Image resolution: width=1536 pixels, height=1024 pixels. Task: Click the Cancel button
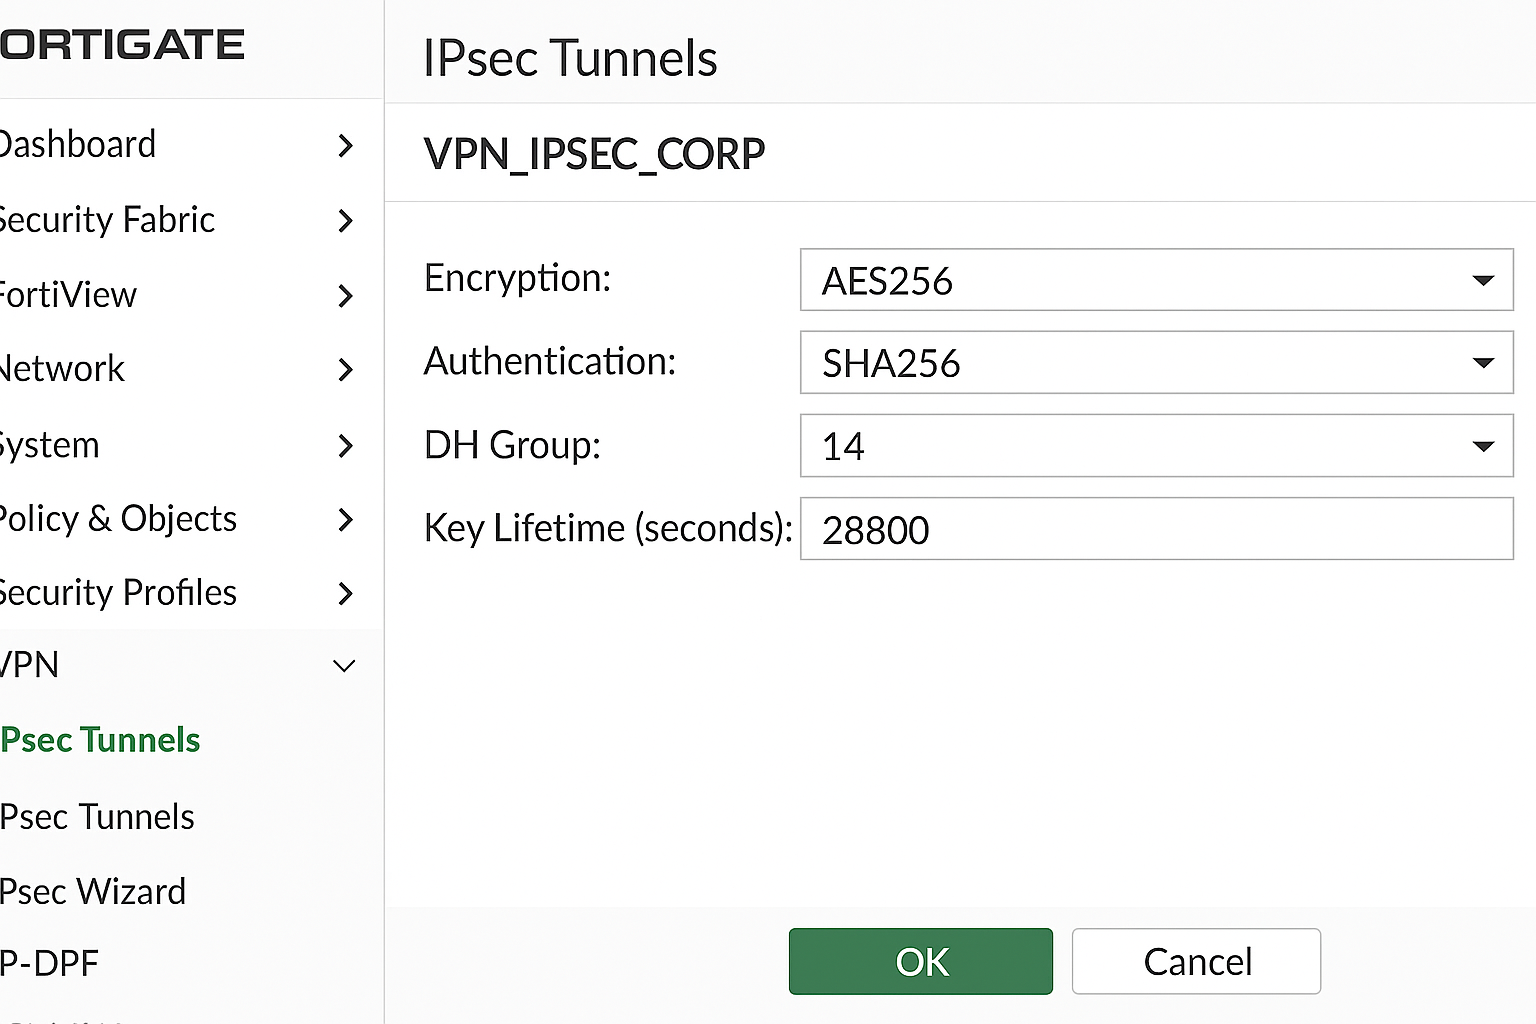click(x=1196, y=961)
